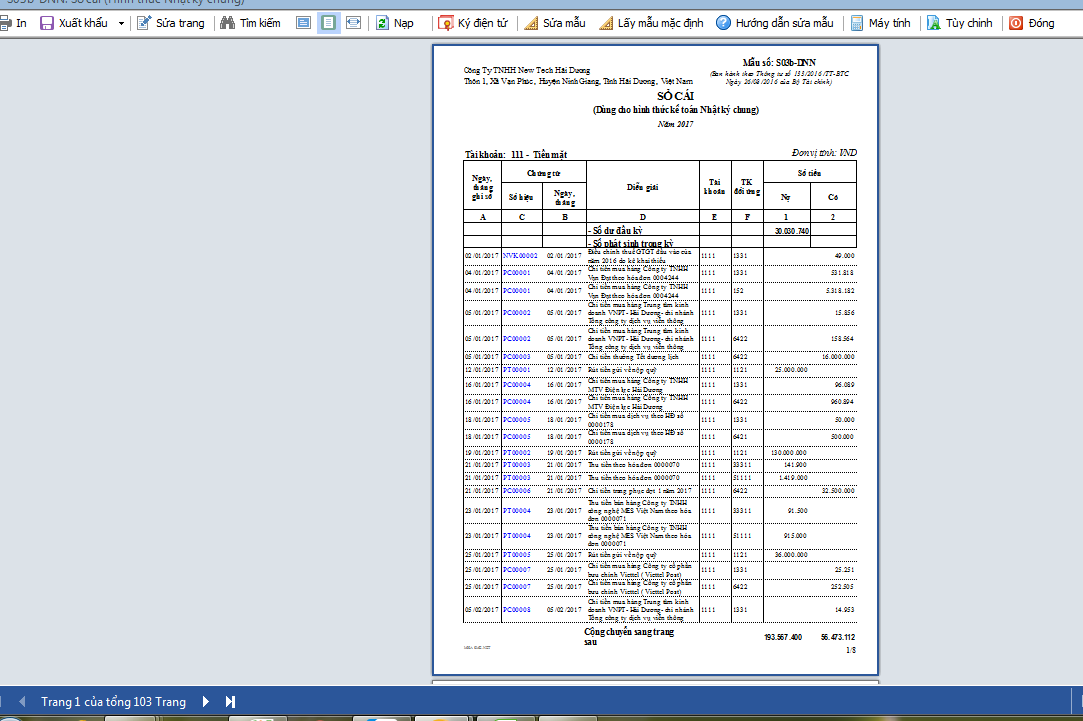Go to the previous page arrow
This screenshot has width=1083, height=721.
22,702
